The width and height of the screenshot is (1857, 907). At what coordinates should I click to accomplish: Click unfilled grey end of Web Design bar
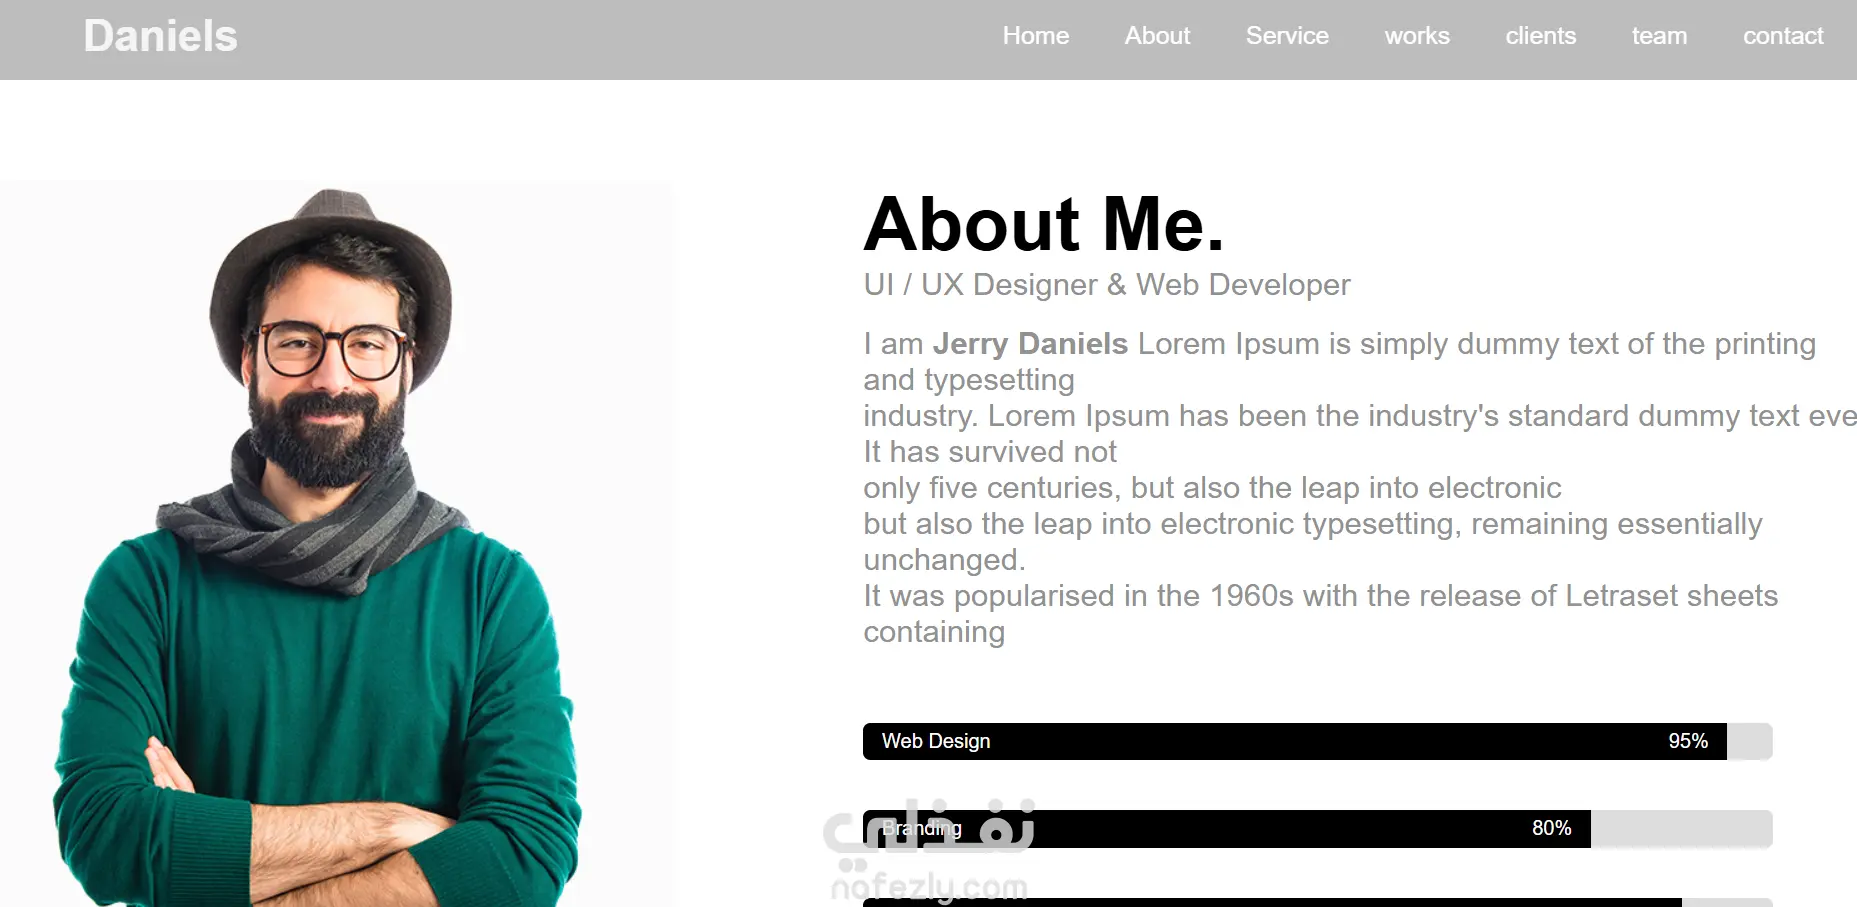1749,741
